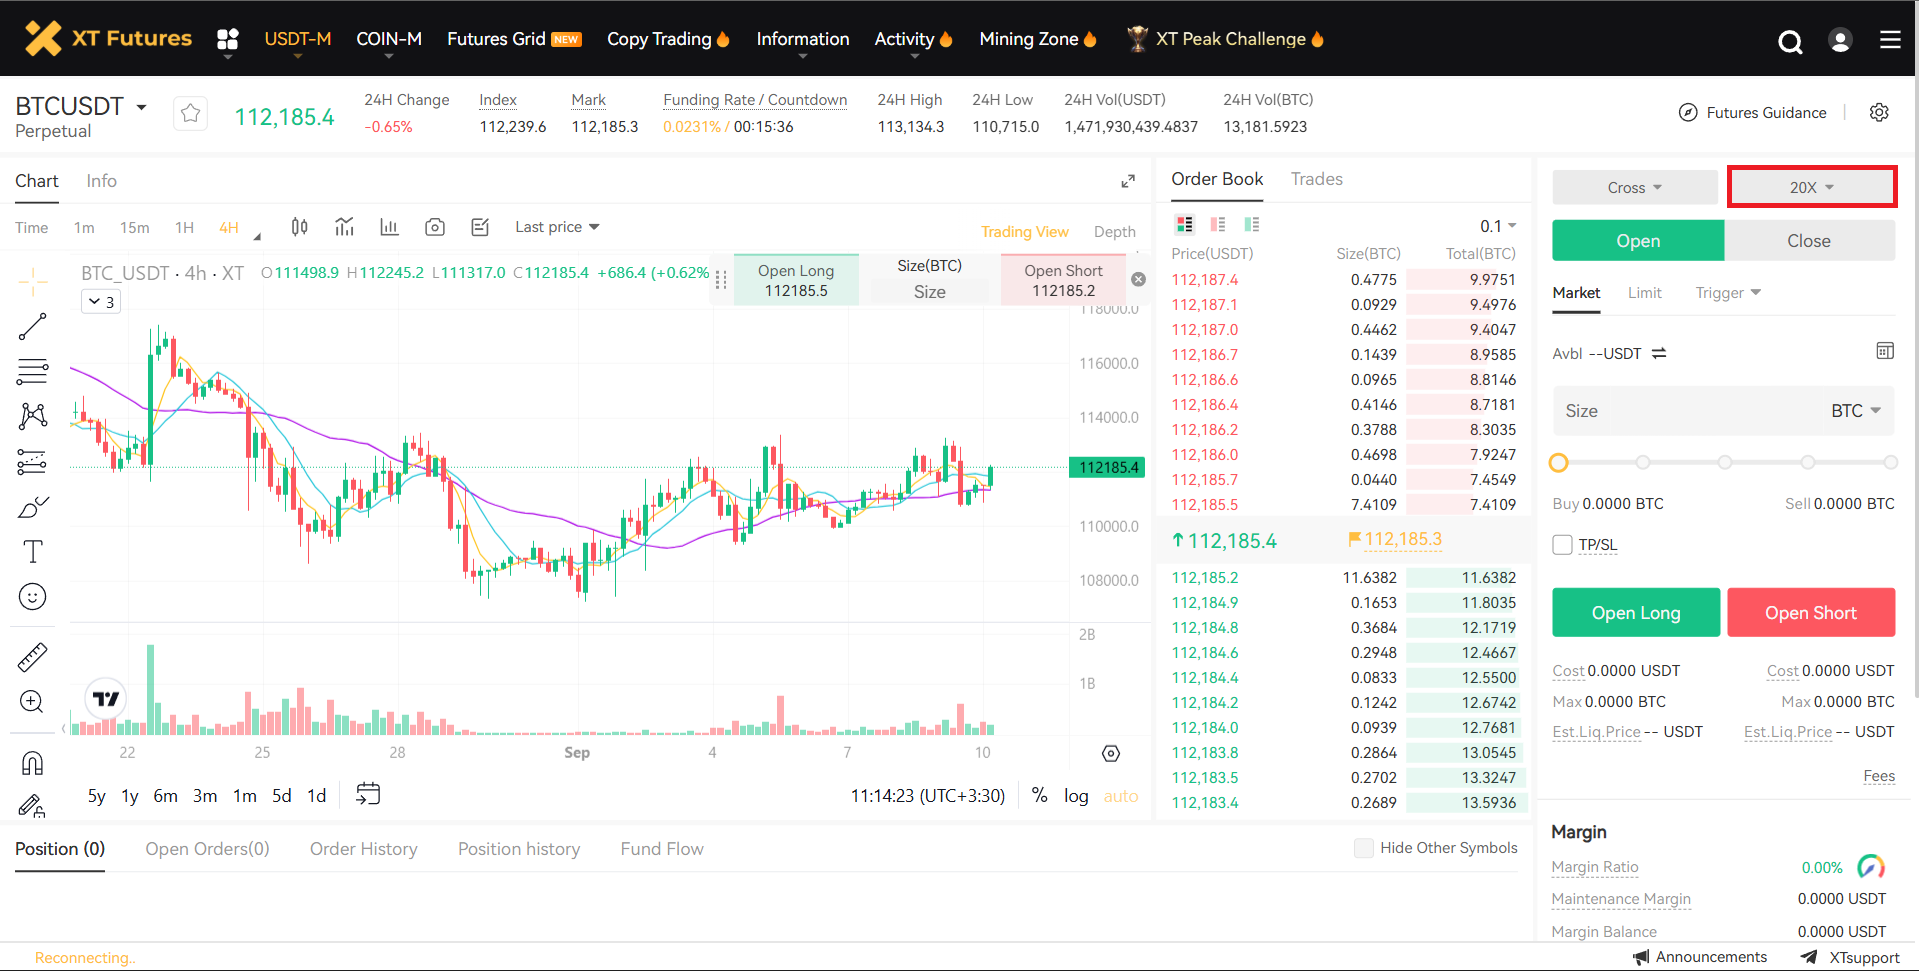Enable the TP/SL checkbox

pyautogui.click(x=1562, y=545)
